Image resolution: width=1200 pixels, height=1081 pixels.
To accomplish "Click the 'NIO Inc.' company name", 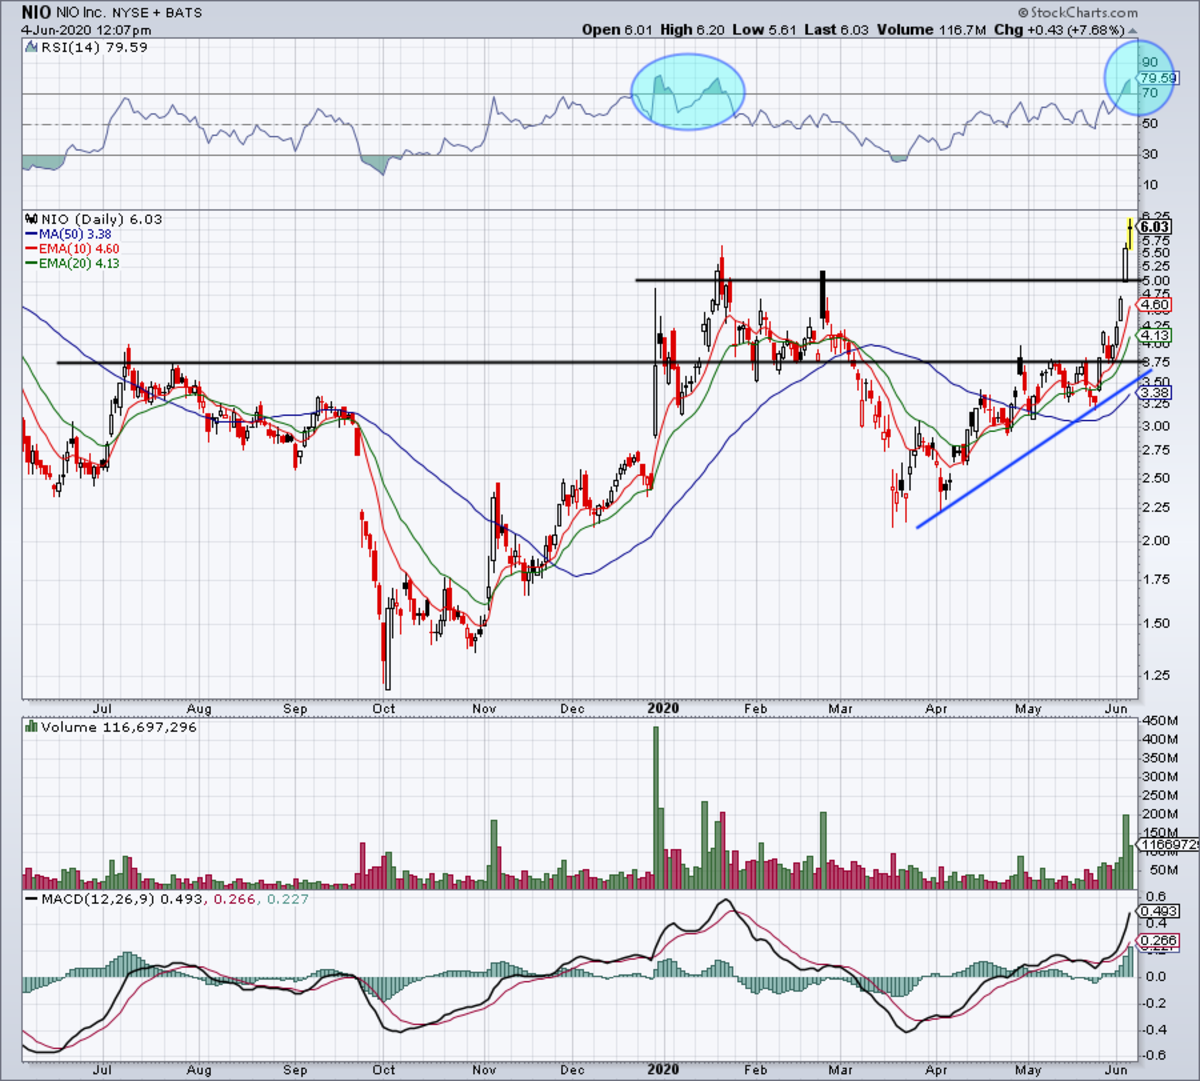I will [x=83, y=13].
